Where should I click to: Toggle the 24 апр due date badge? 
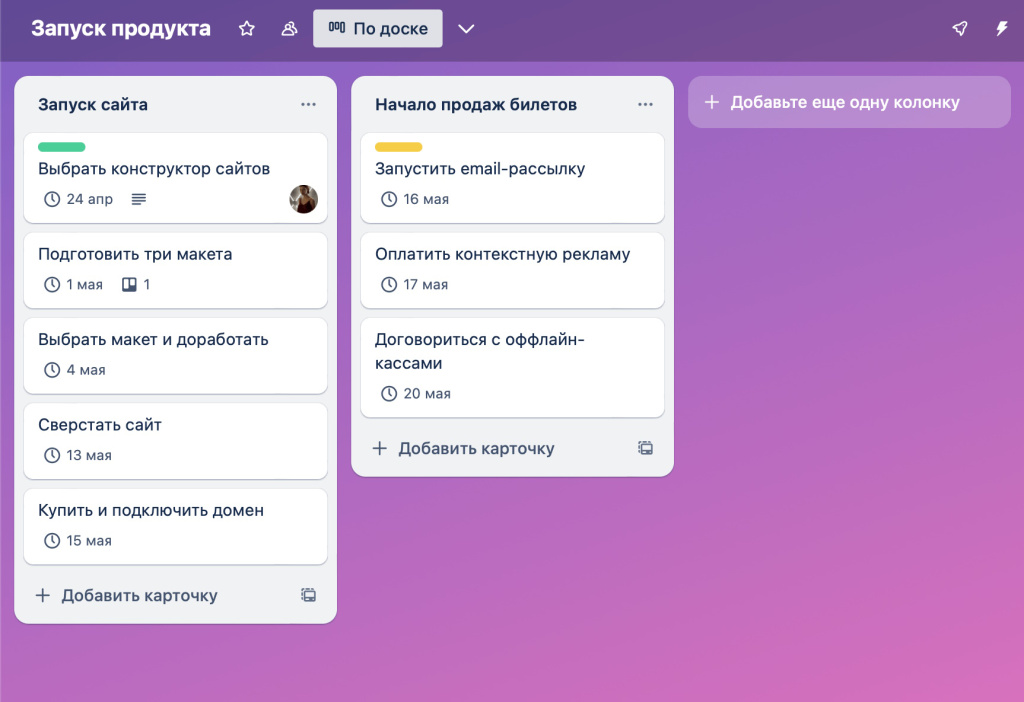(x=79, y=199)
